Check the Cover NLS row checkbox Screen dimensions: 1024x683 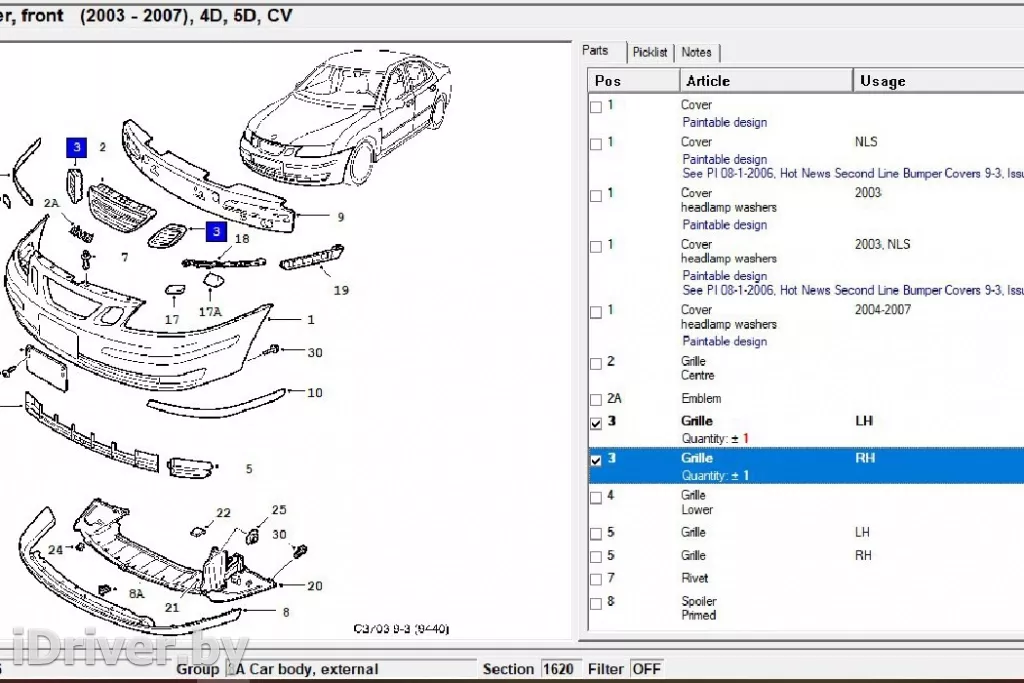pyautogui.click(x=596, y=144)
